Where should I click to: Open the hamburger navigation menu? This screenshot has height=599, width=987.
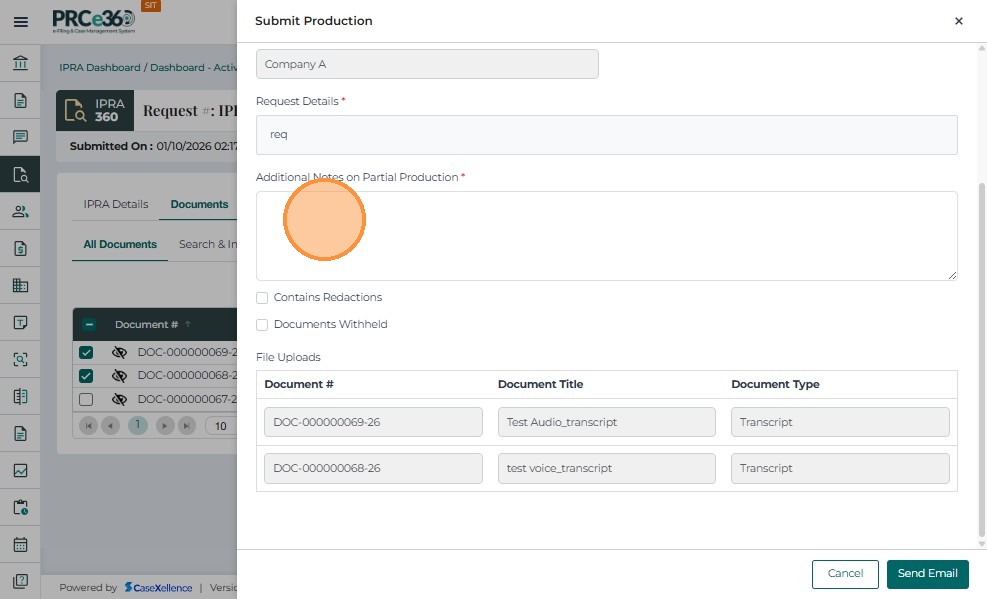20,21
